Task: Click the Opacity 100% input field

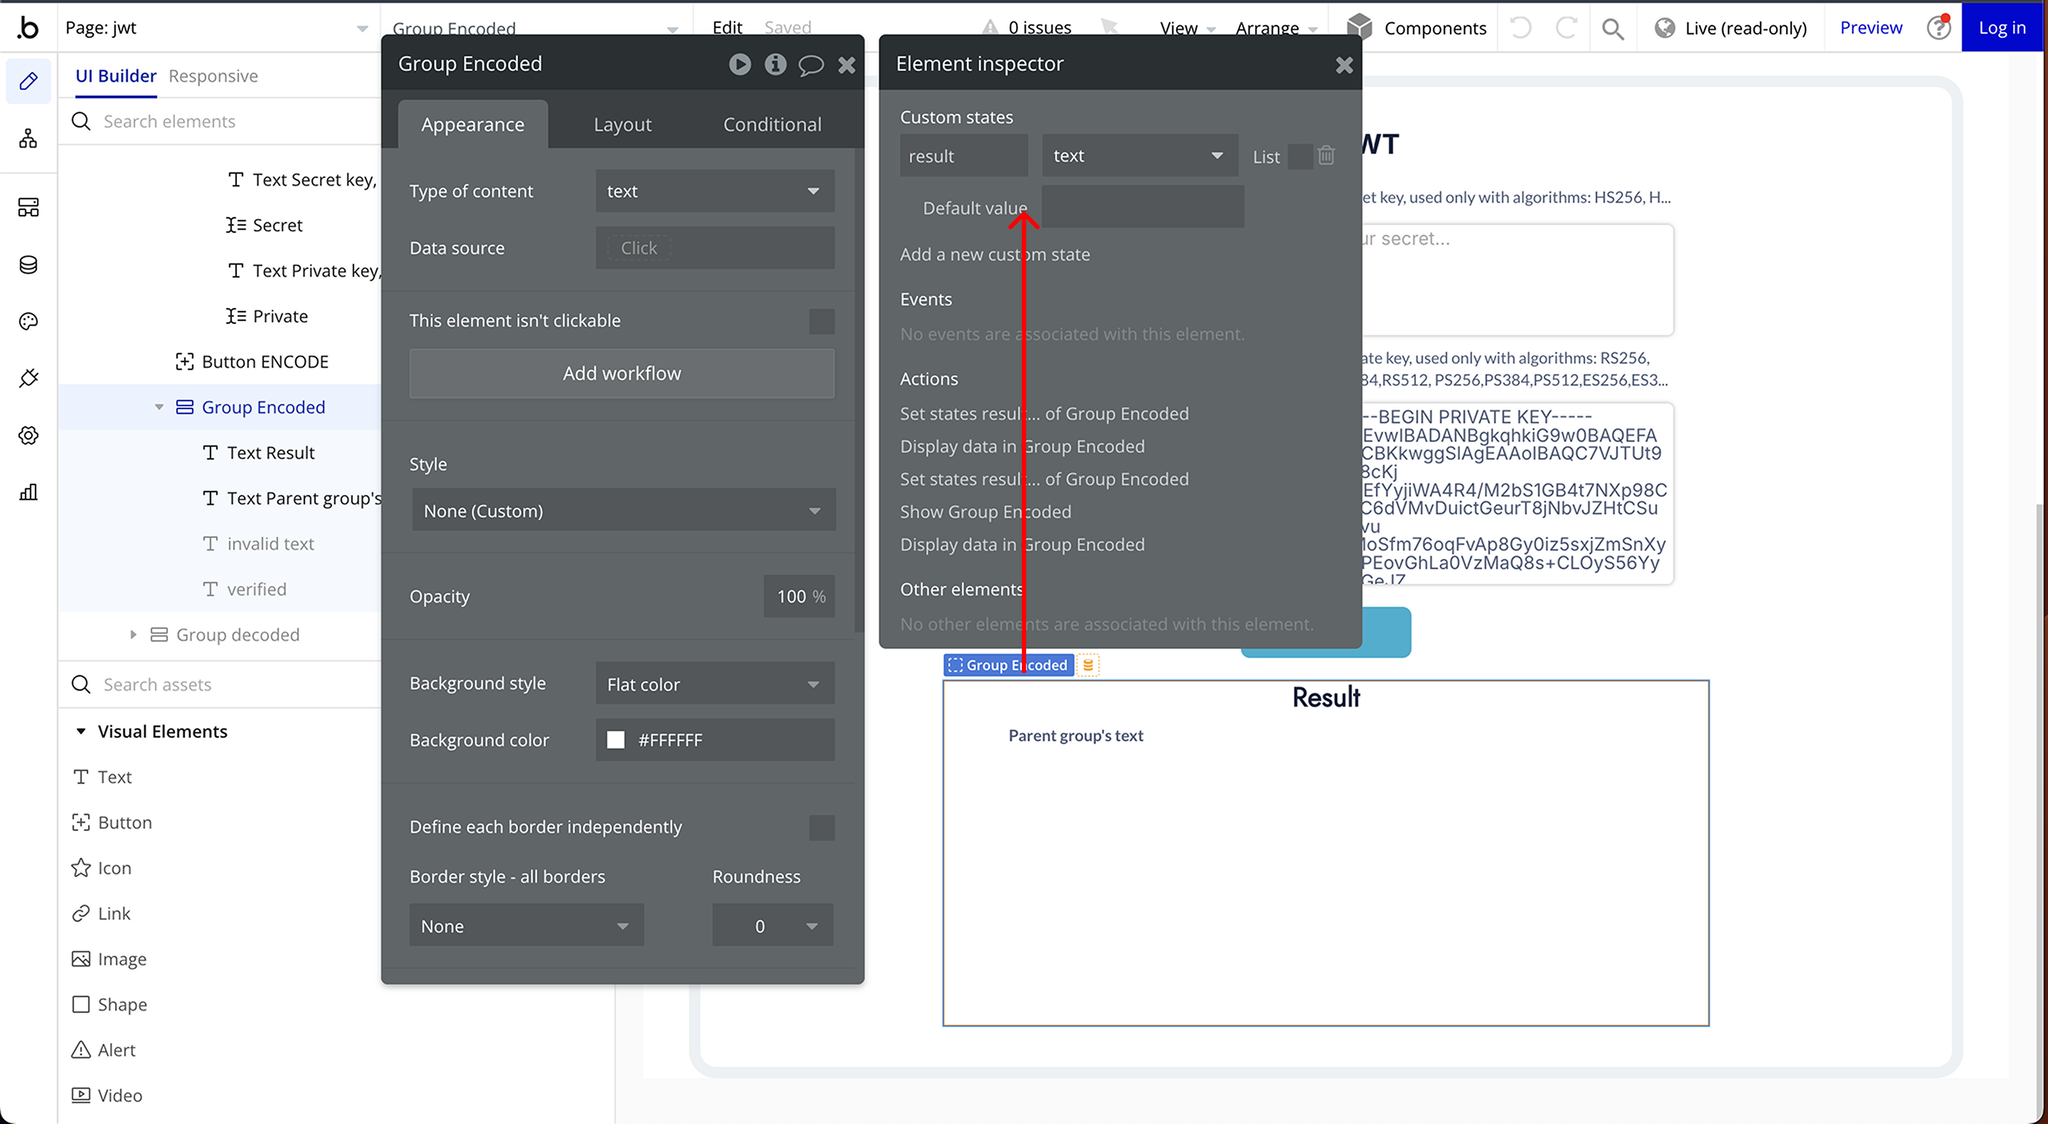Action: tap(789, 595)
